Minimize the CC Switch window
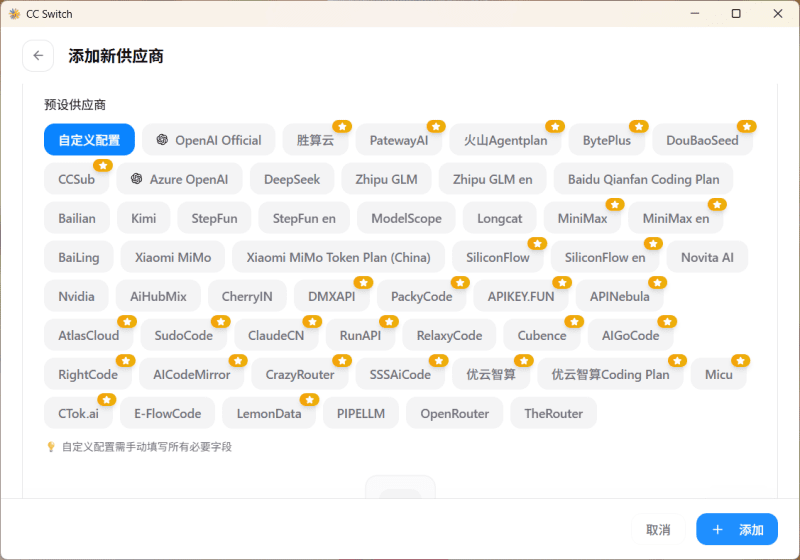This screenshot has height=560, width=800. pos(694,14)
